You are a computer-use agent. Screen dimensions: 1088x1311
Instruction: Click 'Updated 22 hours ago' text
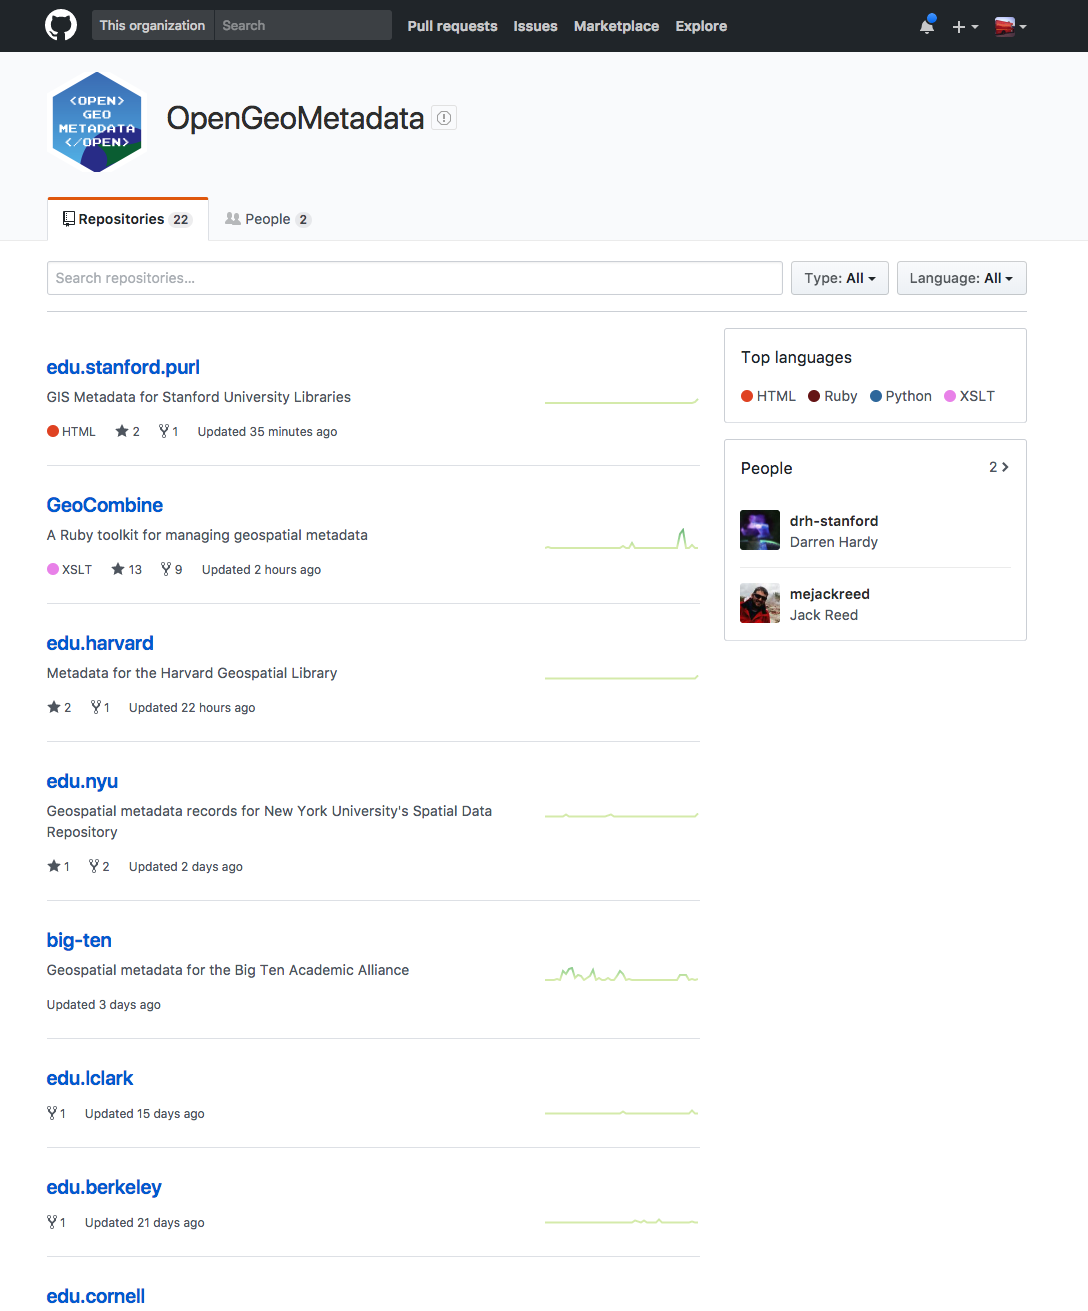pyautogui.click(x=192, y=707)
